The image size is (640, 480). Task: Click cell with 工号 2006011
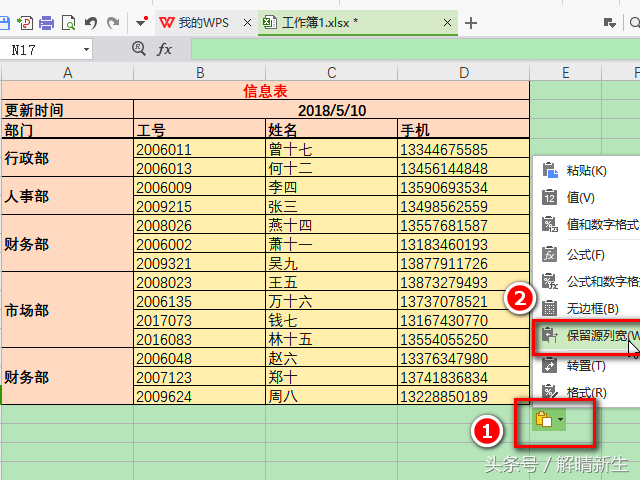pos(200,149)
